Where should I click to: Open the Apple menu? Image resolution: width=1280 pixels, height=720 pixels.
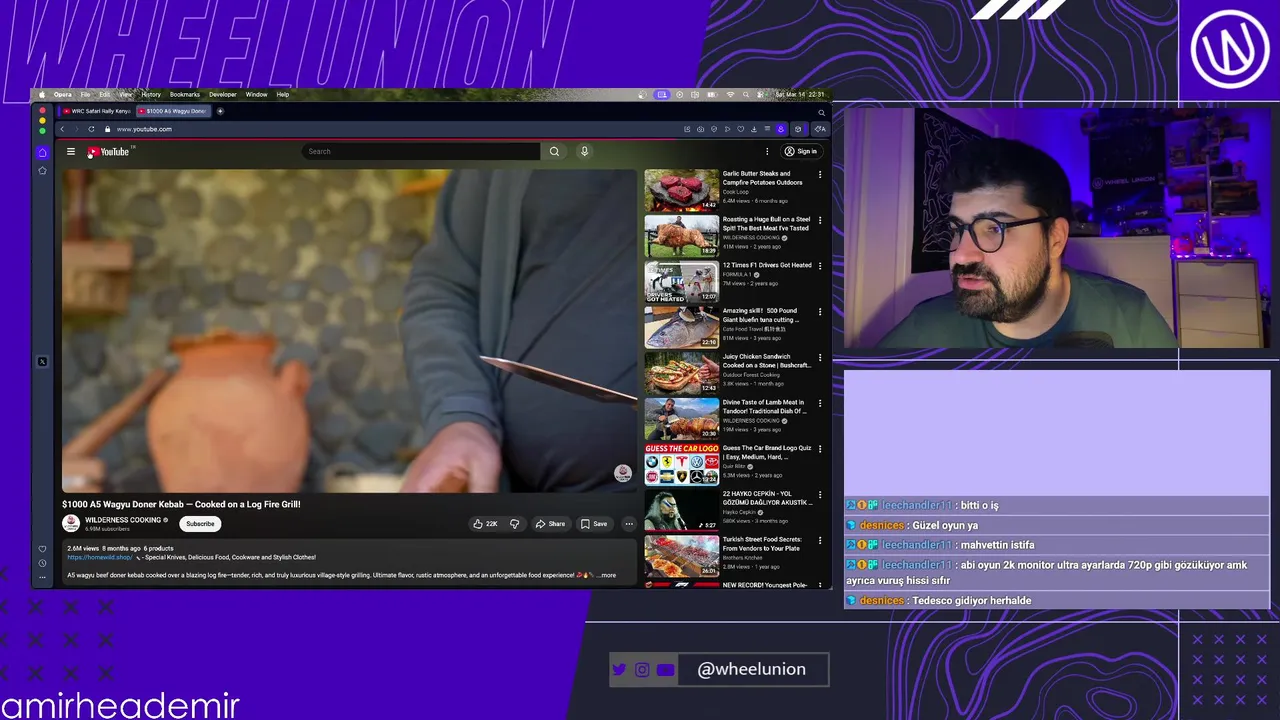tap(42, 94)
